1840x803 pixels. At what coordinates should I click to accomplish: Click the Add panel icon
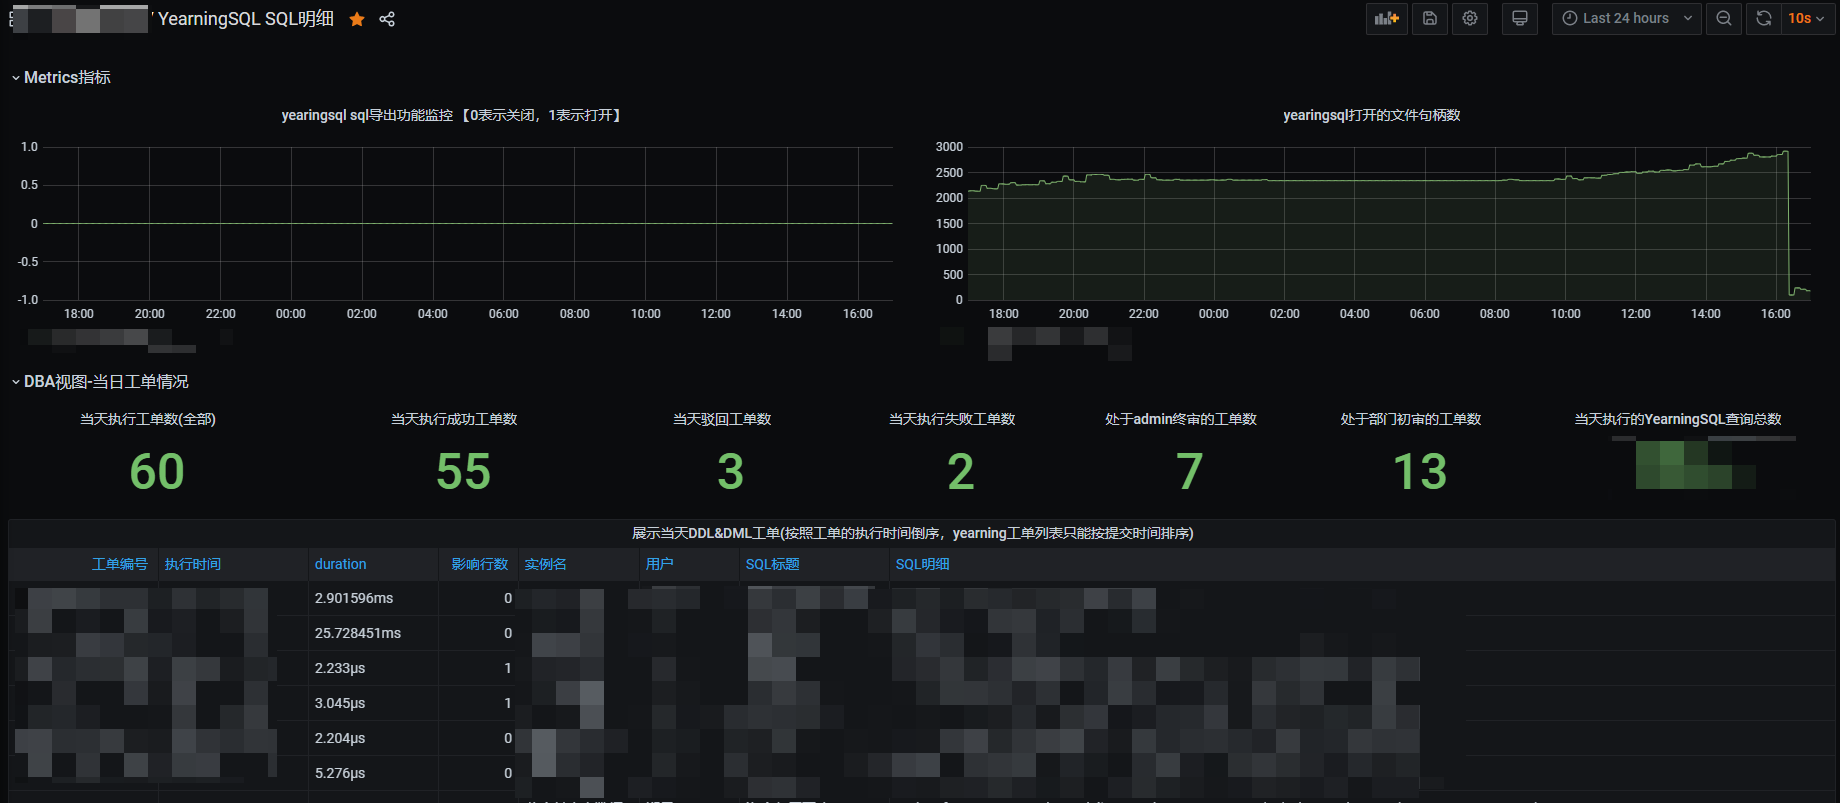tap(1387, 18)
